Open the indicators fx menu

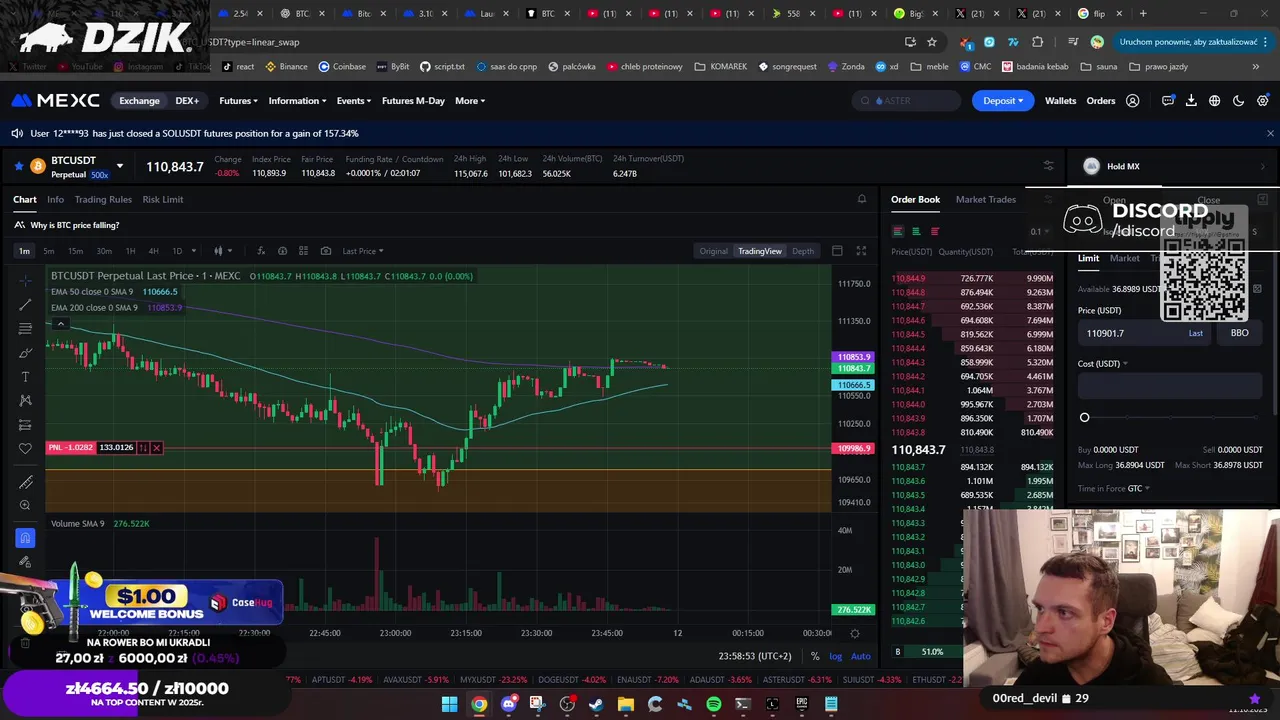[260, 251]
